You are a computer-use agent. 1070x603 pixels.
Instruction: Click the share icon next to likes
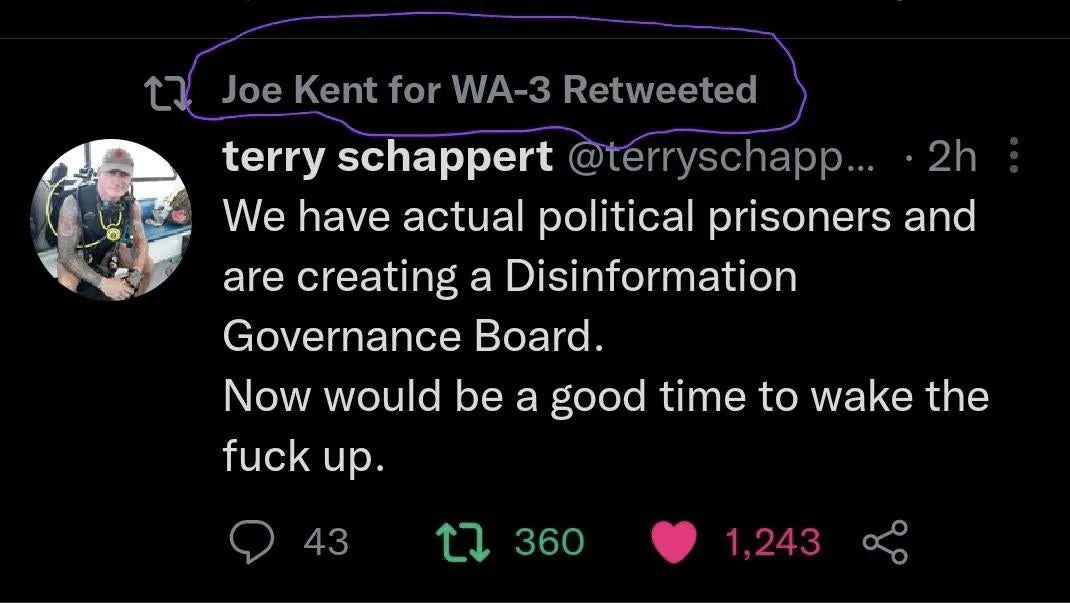(885, 542)
